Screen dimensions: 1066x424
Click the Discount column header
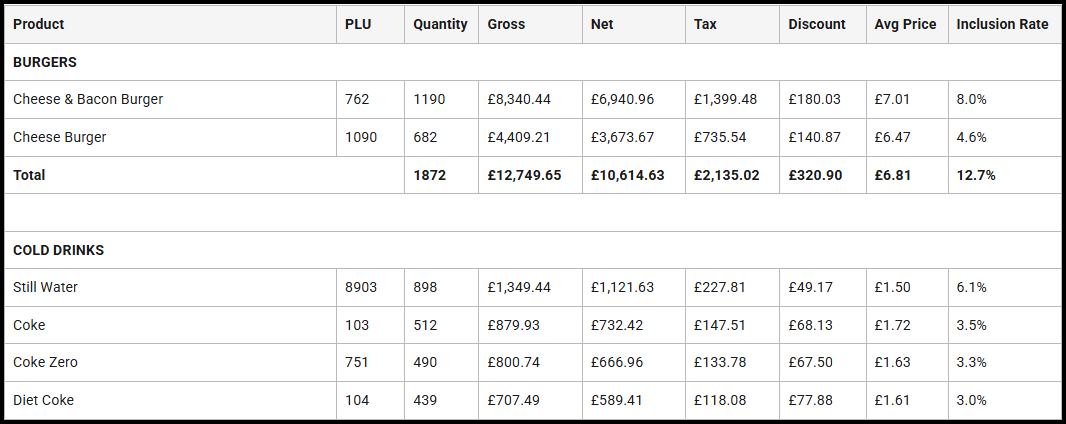(x=816, y=24)
